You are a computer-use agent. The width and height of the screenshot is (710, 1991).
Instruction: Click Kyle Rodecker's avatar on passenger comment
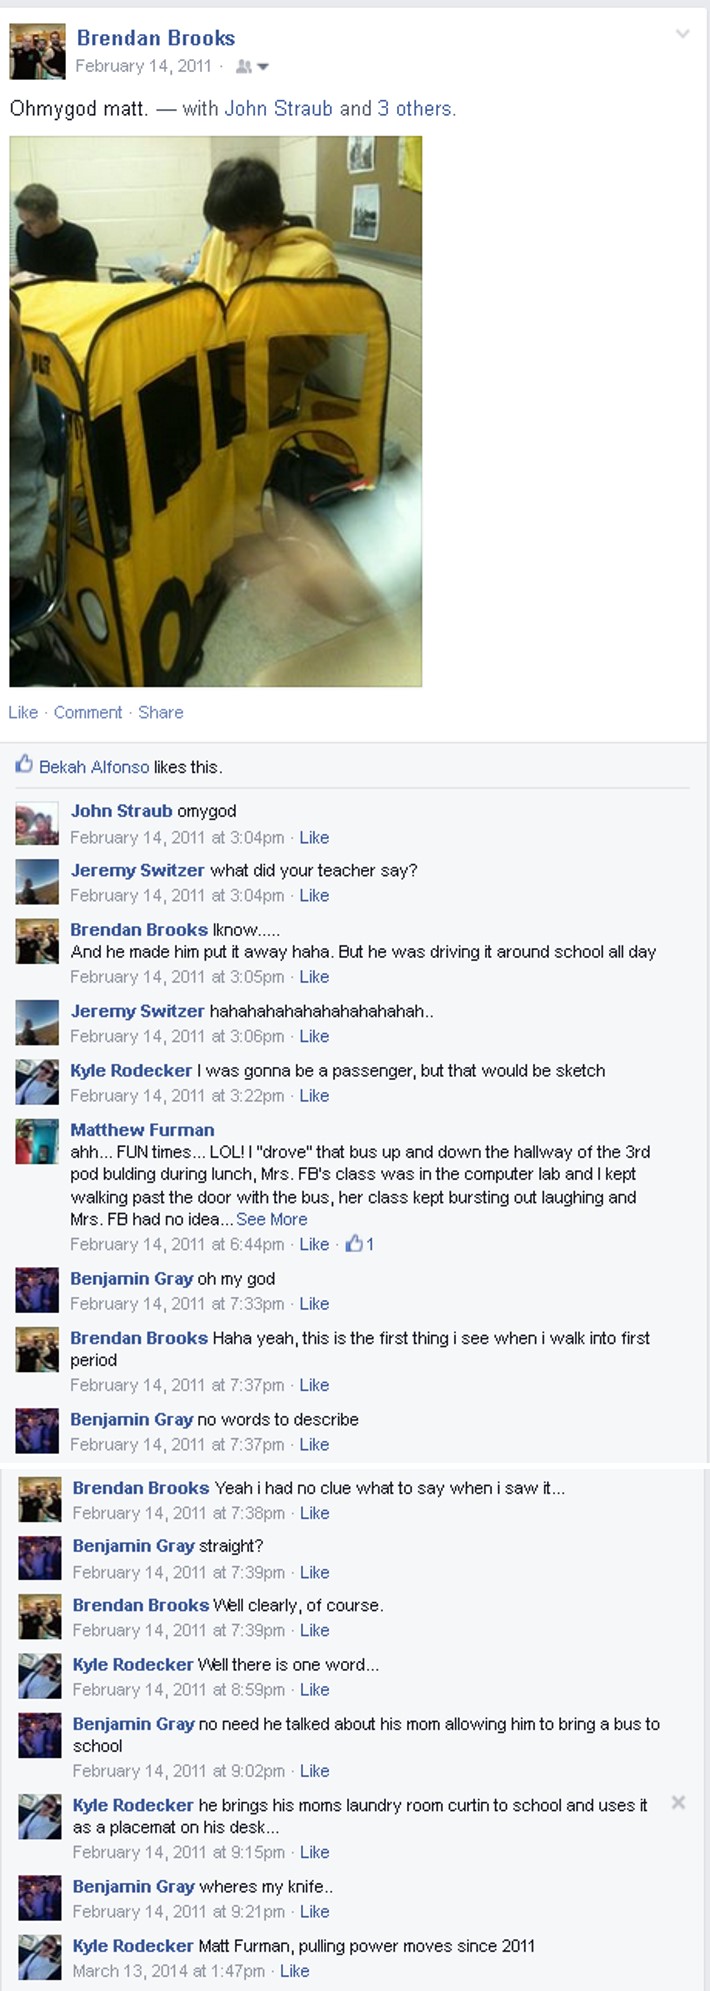tap(37, 1083)
